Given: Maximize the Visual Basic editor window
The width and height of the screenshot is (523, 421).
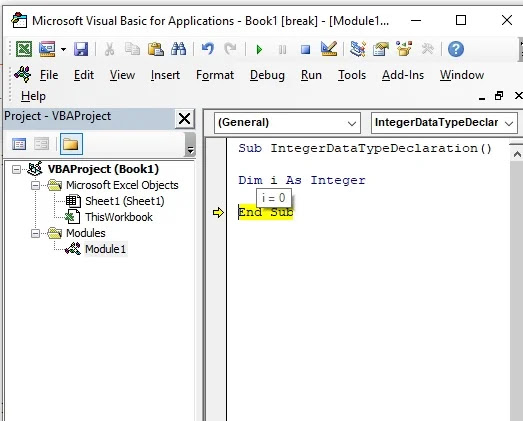Looking at the screenshot, I should [461, 20].
